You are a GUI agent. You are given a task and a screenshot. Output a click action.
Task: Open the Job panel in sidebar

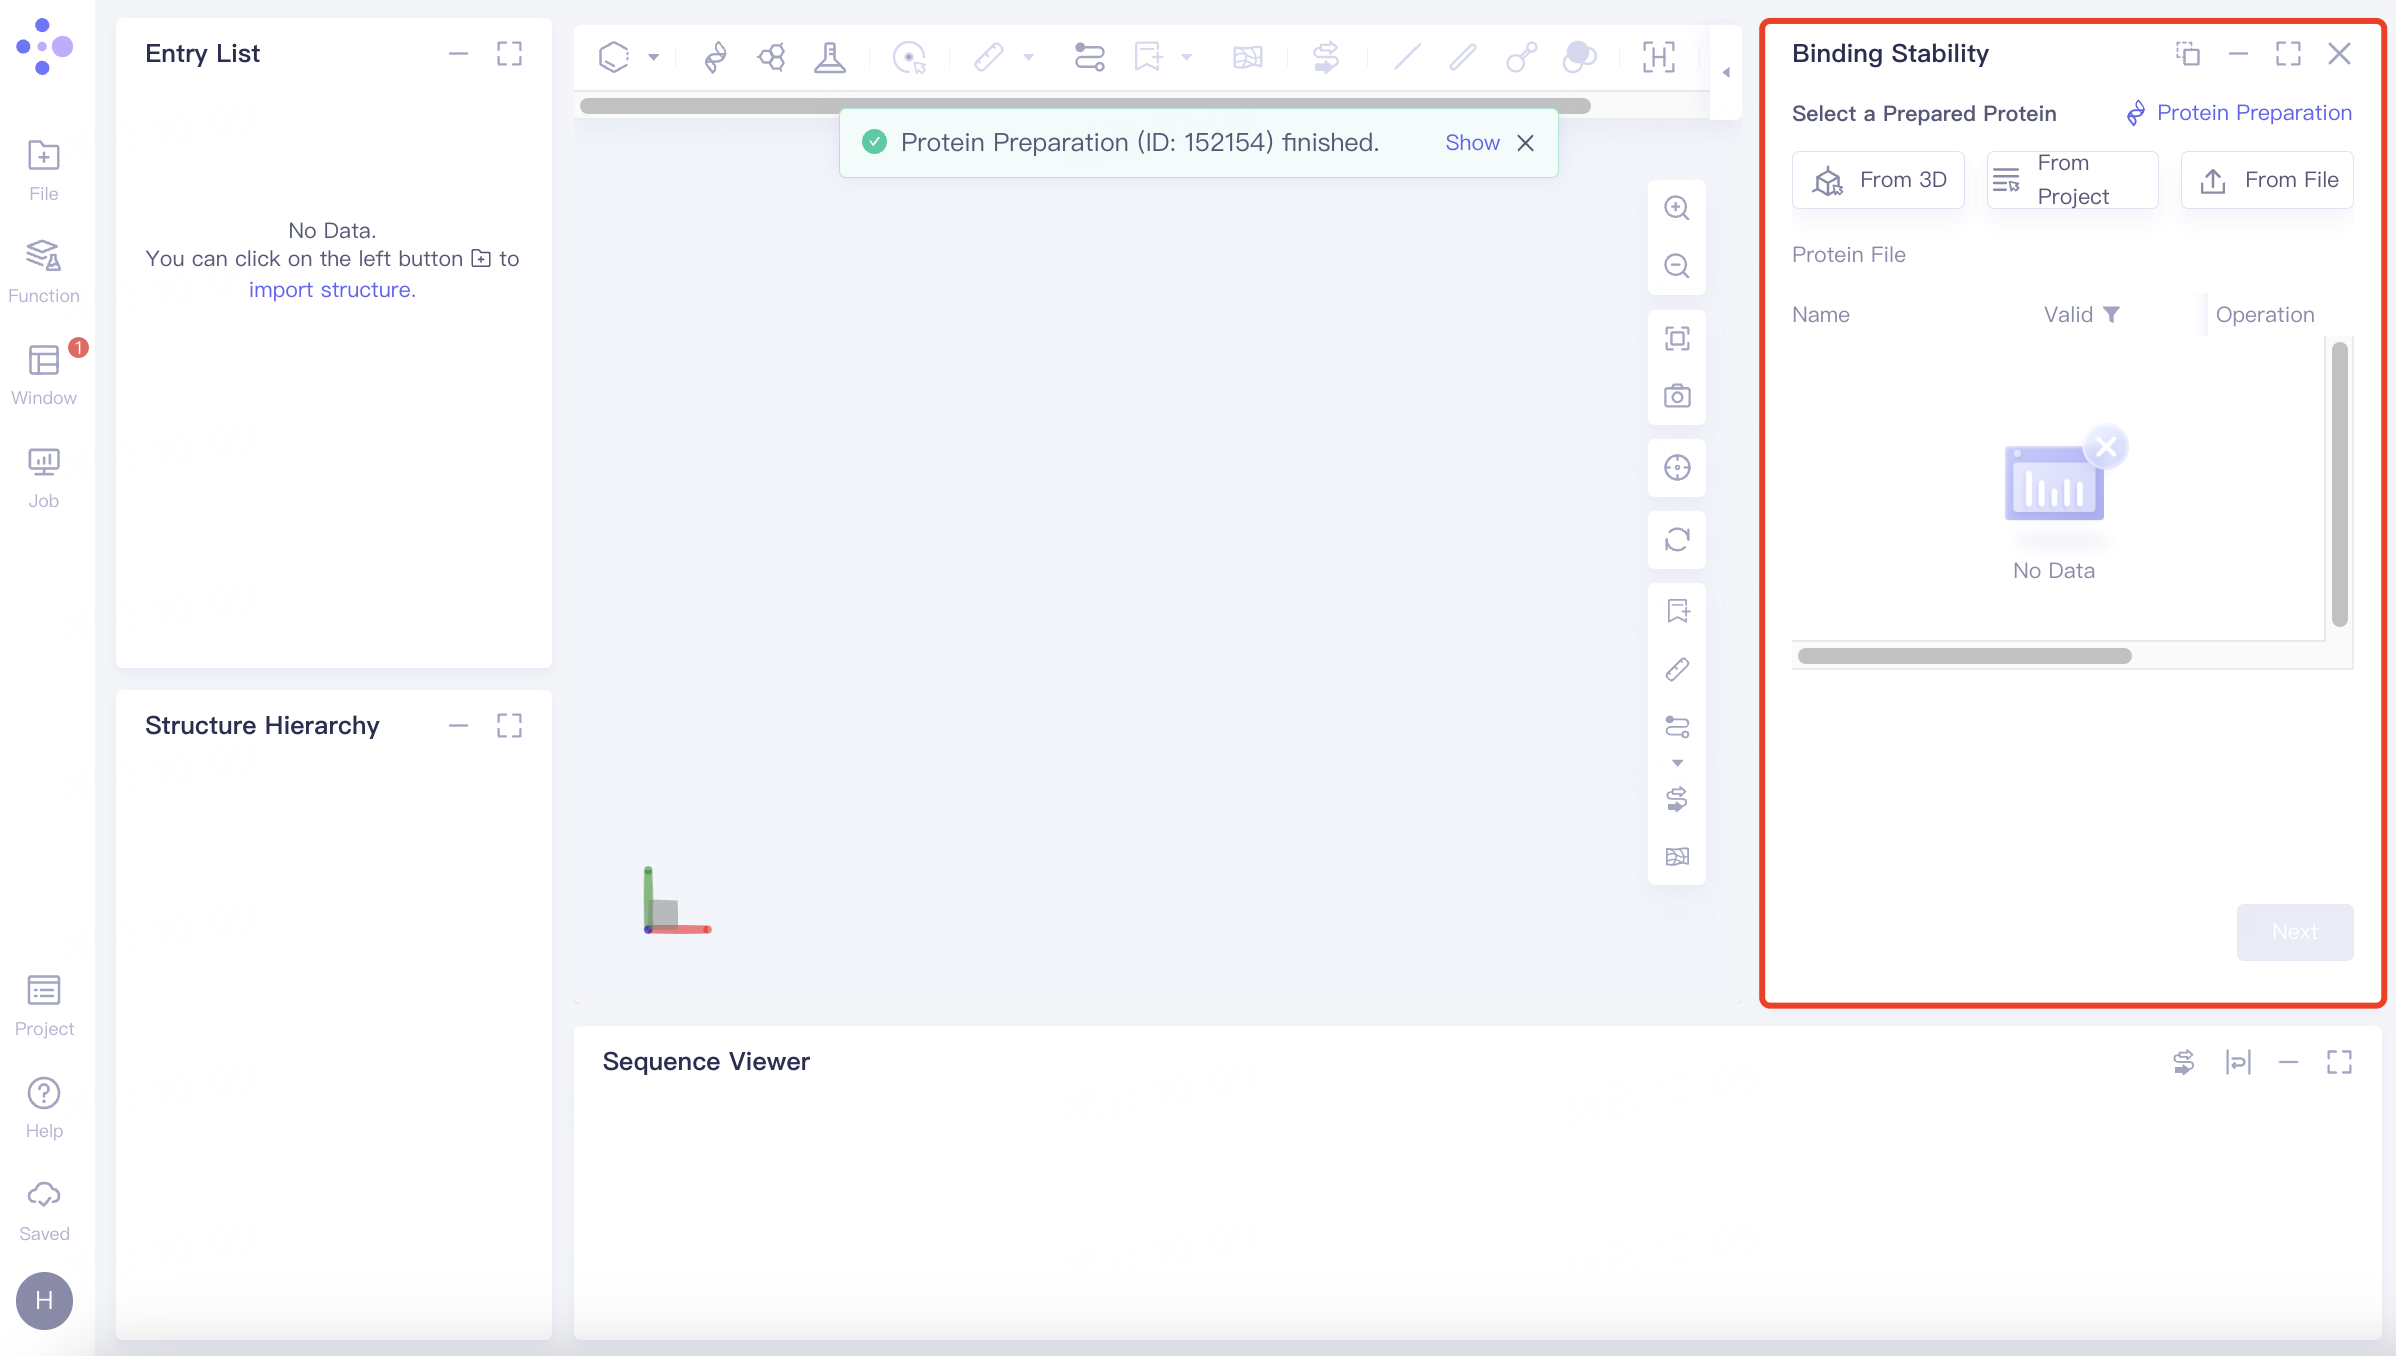[x=43, y=477]
